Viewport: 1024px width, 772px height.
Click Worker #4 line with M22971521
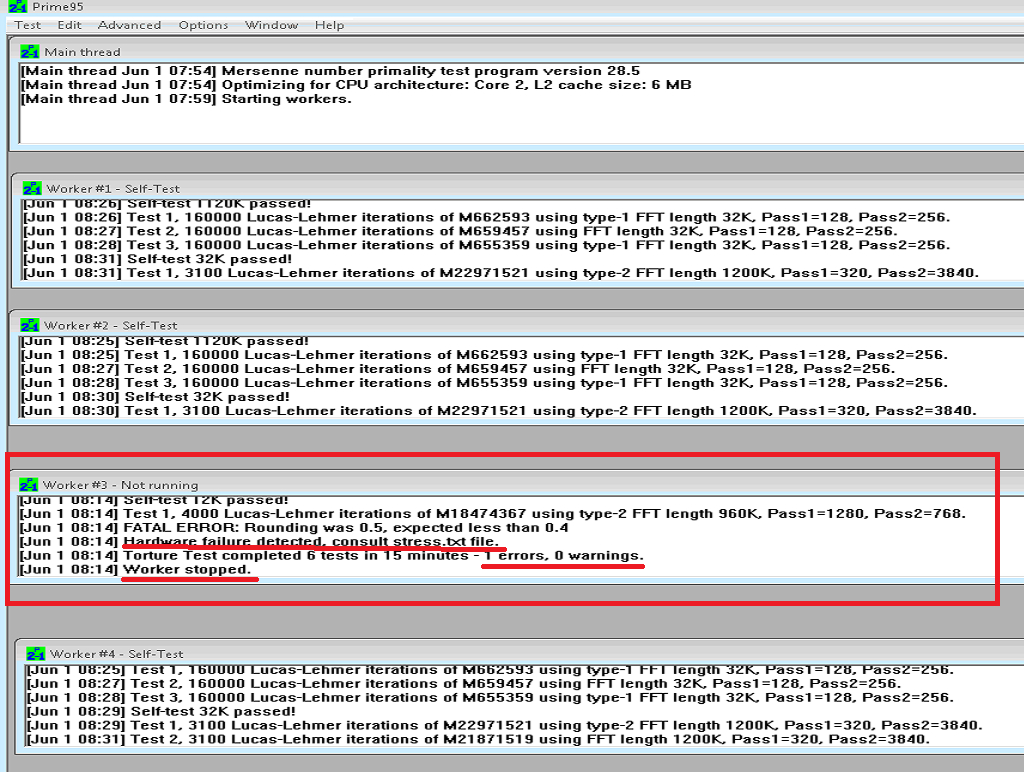[x=504, y=725]
